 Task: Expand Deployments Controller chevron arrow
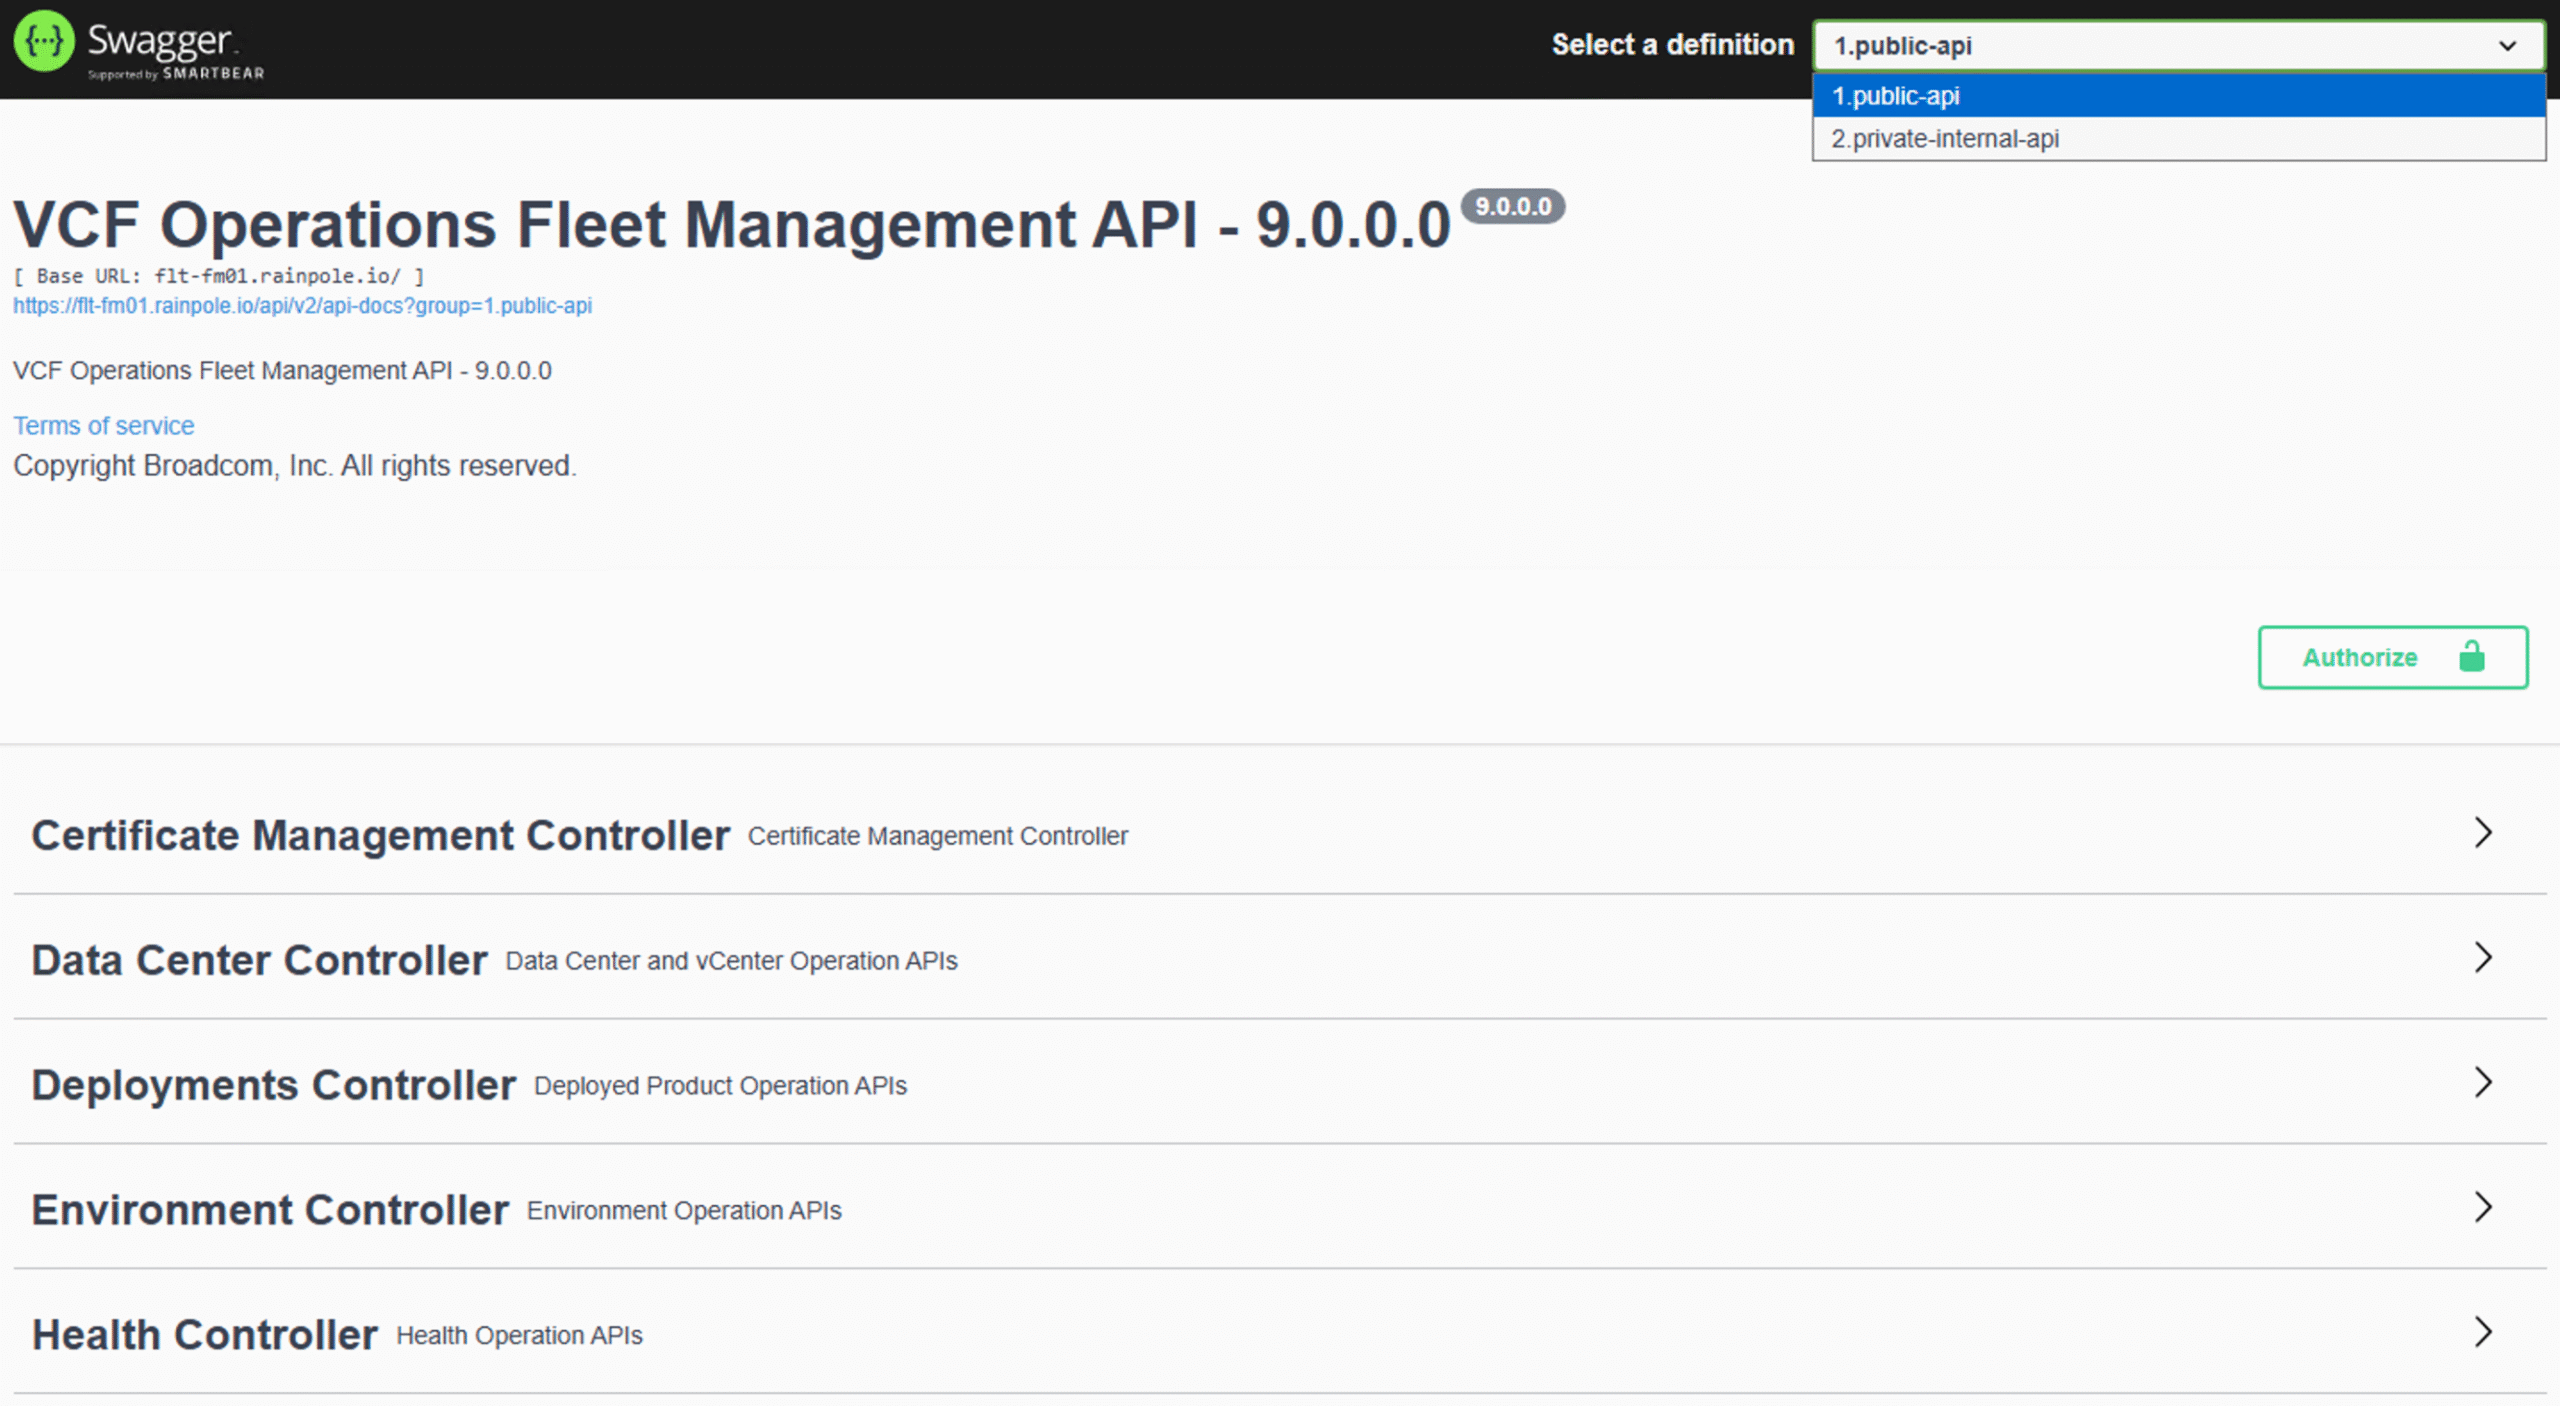(x=2483, y=1083)
